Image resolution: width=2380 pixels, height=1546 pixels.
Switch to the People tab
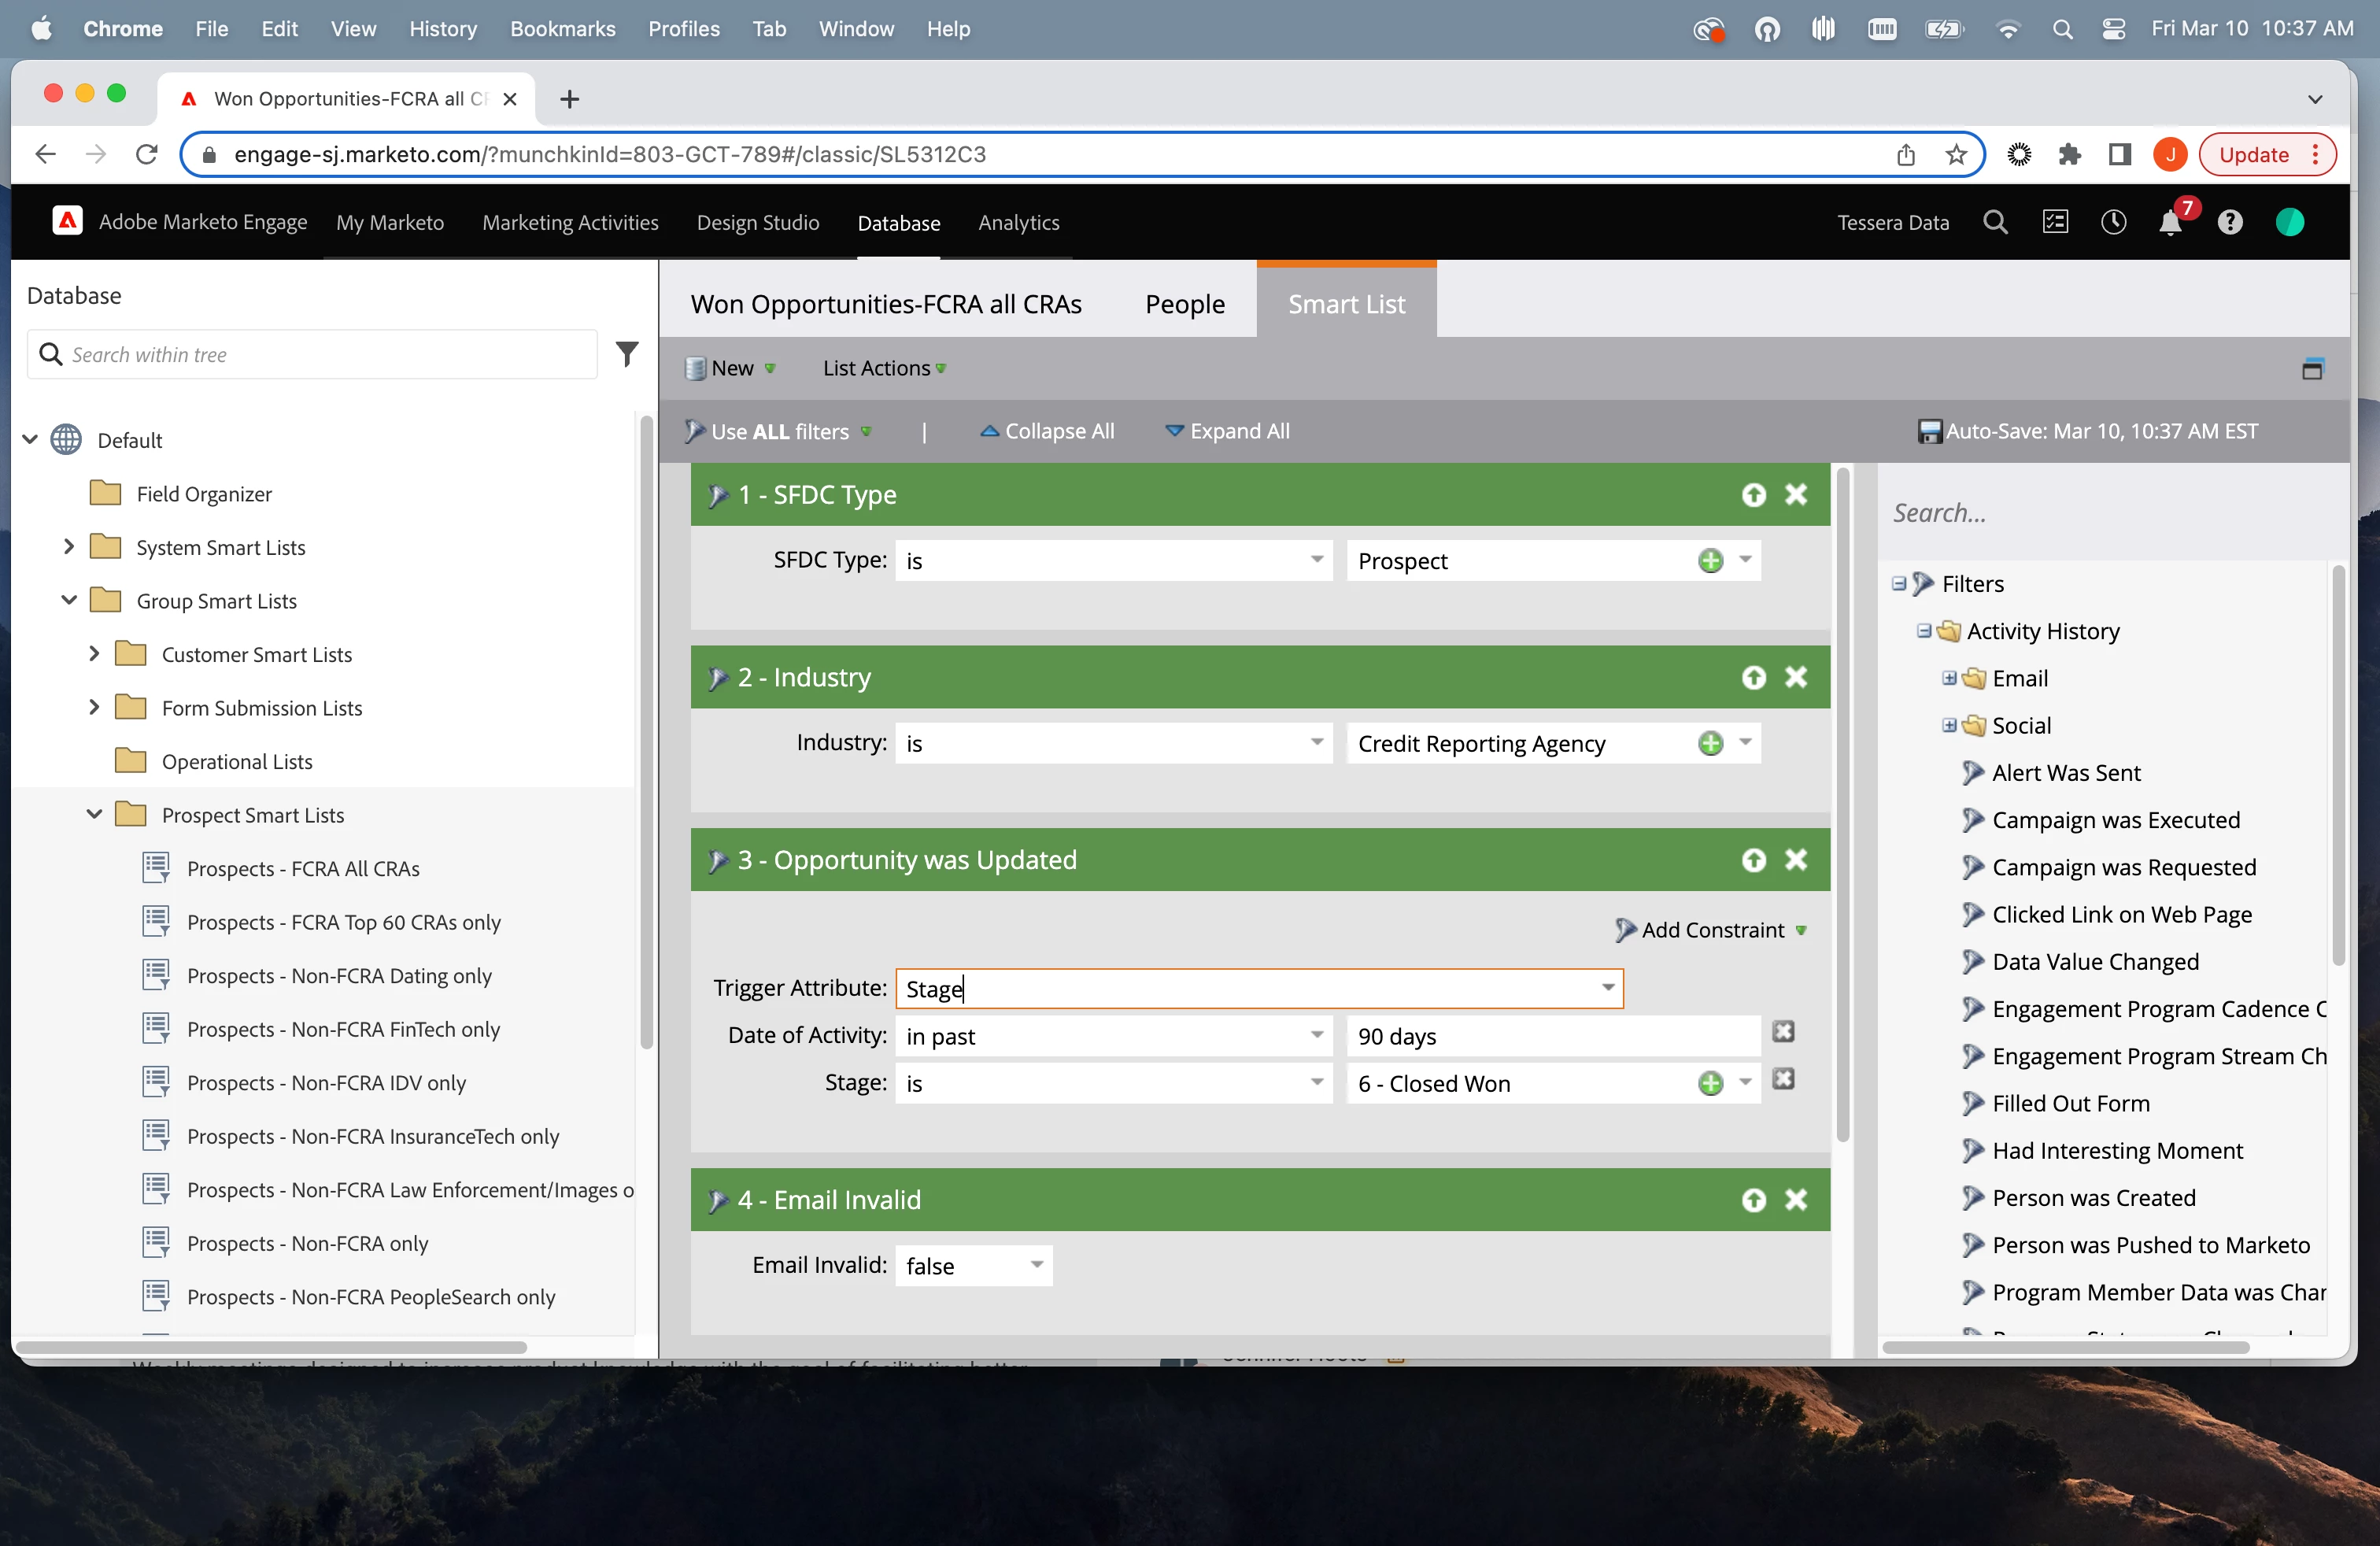[1184, 304]
